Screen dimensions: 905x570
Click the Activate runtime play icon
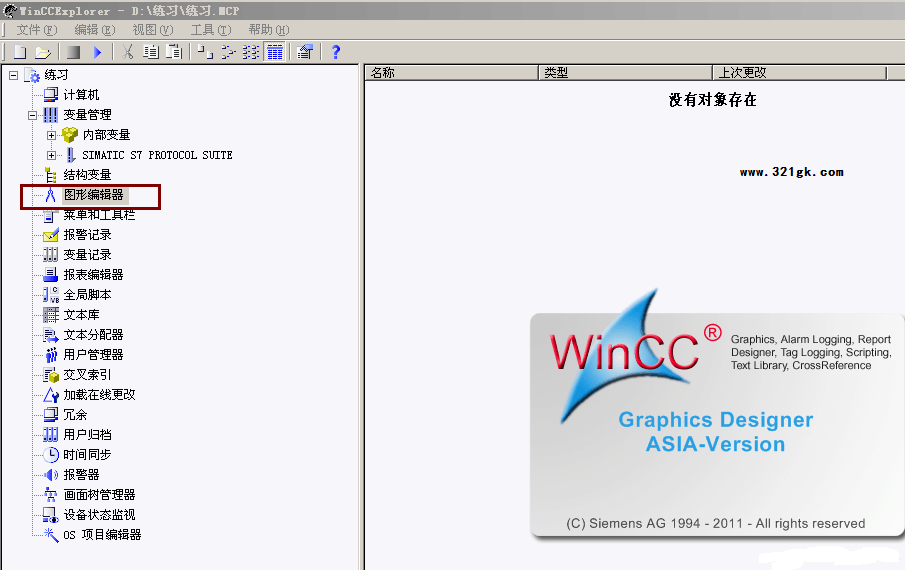tap(98, 52)
